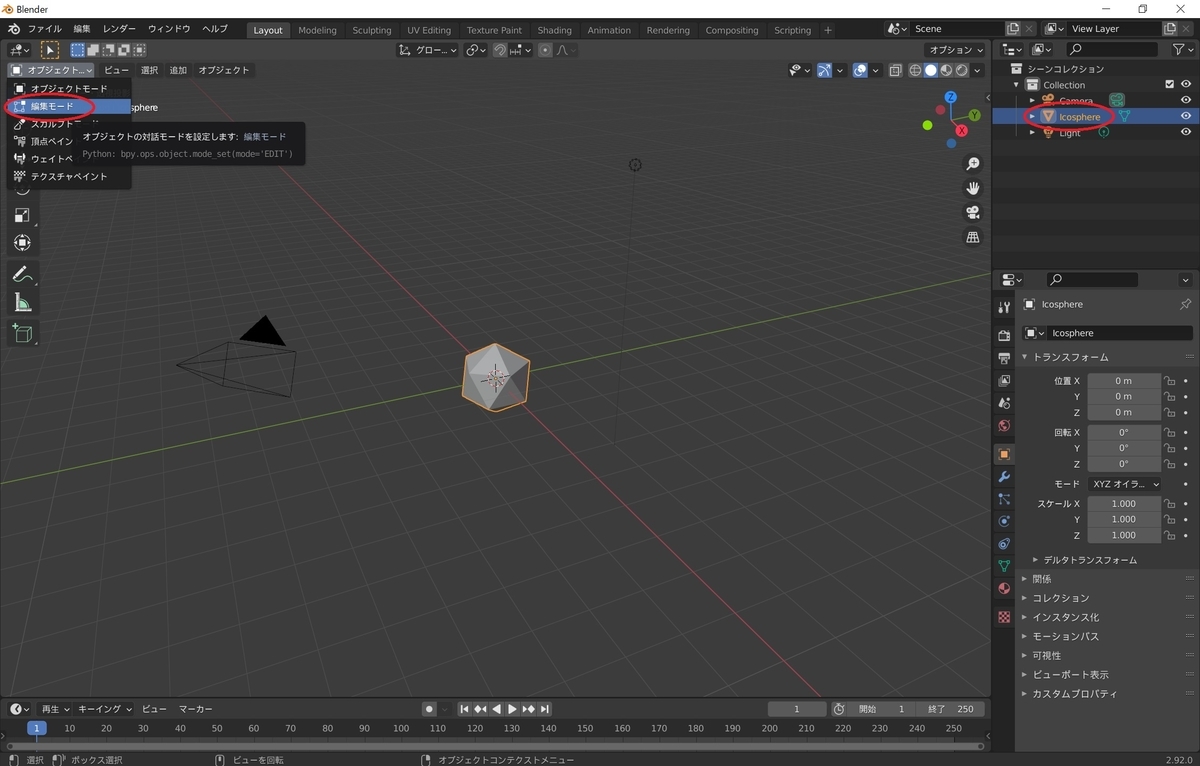Collapse the トランスフォーム panel
This screenshot has height=766, width=1200.
tap(1070, 357)
